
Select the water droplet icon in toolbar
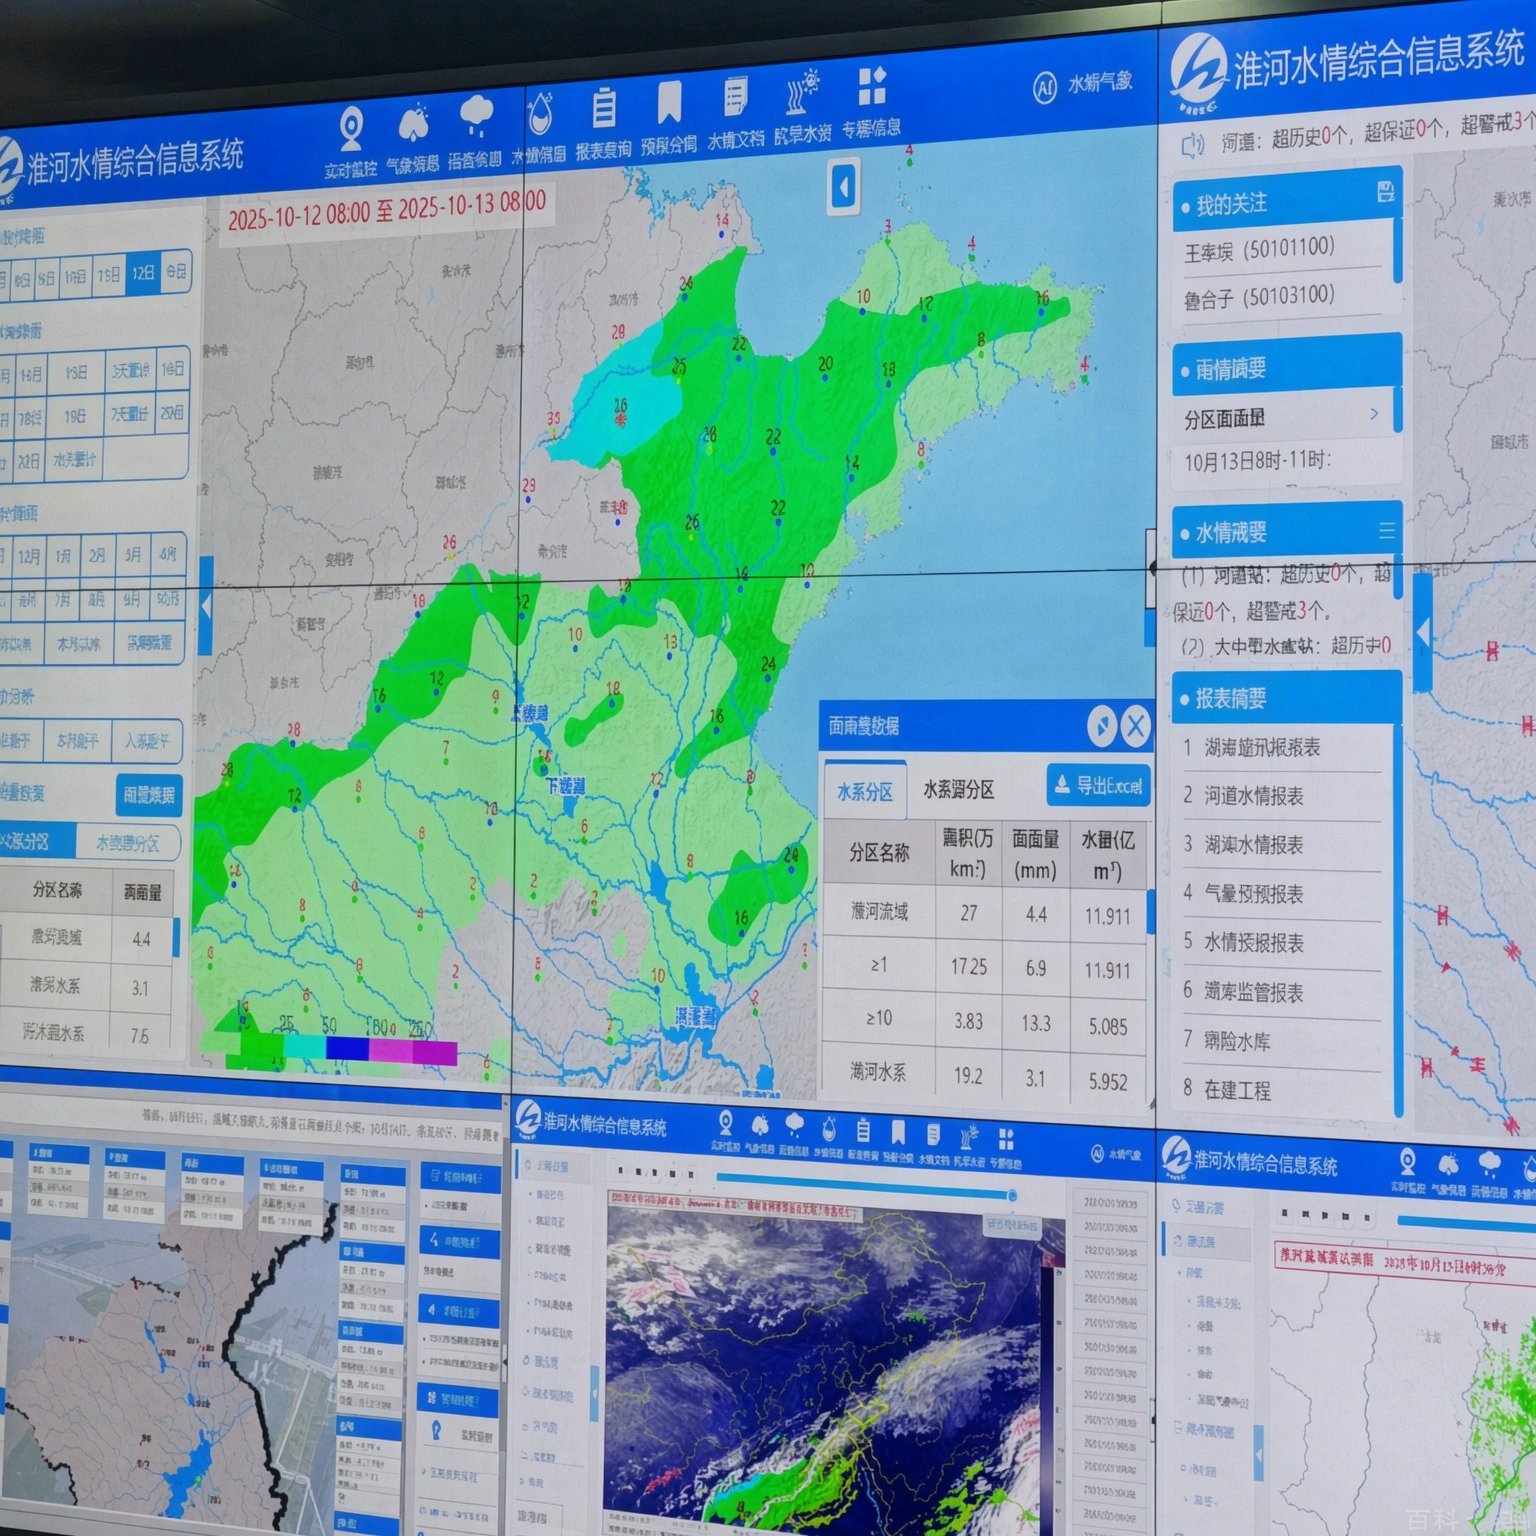tap(540, 113)
